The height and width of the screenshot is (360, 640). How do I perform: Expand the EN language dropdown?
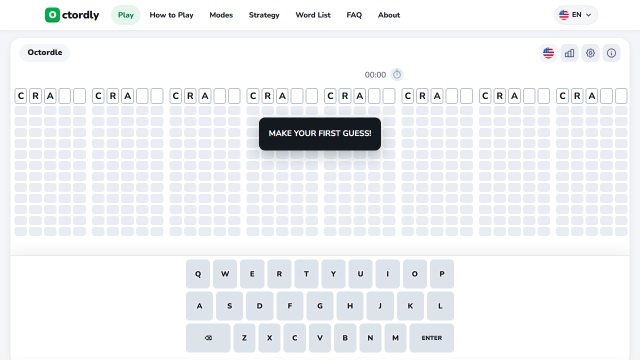click(x=576, y=15)
